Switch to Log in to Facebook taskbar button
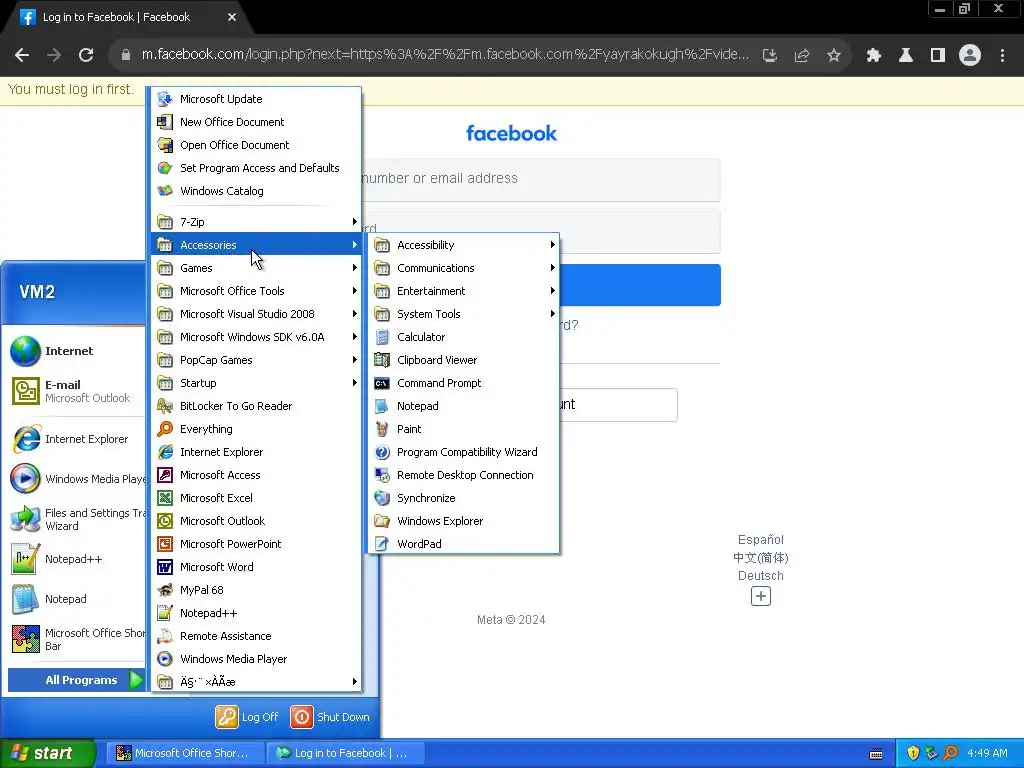Screen dimensions: 1024x768 pyautogui.click(x=345, y=753)
